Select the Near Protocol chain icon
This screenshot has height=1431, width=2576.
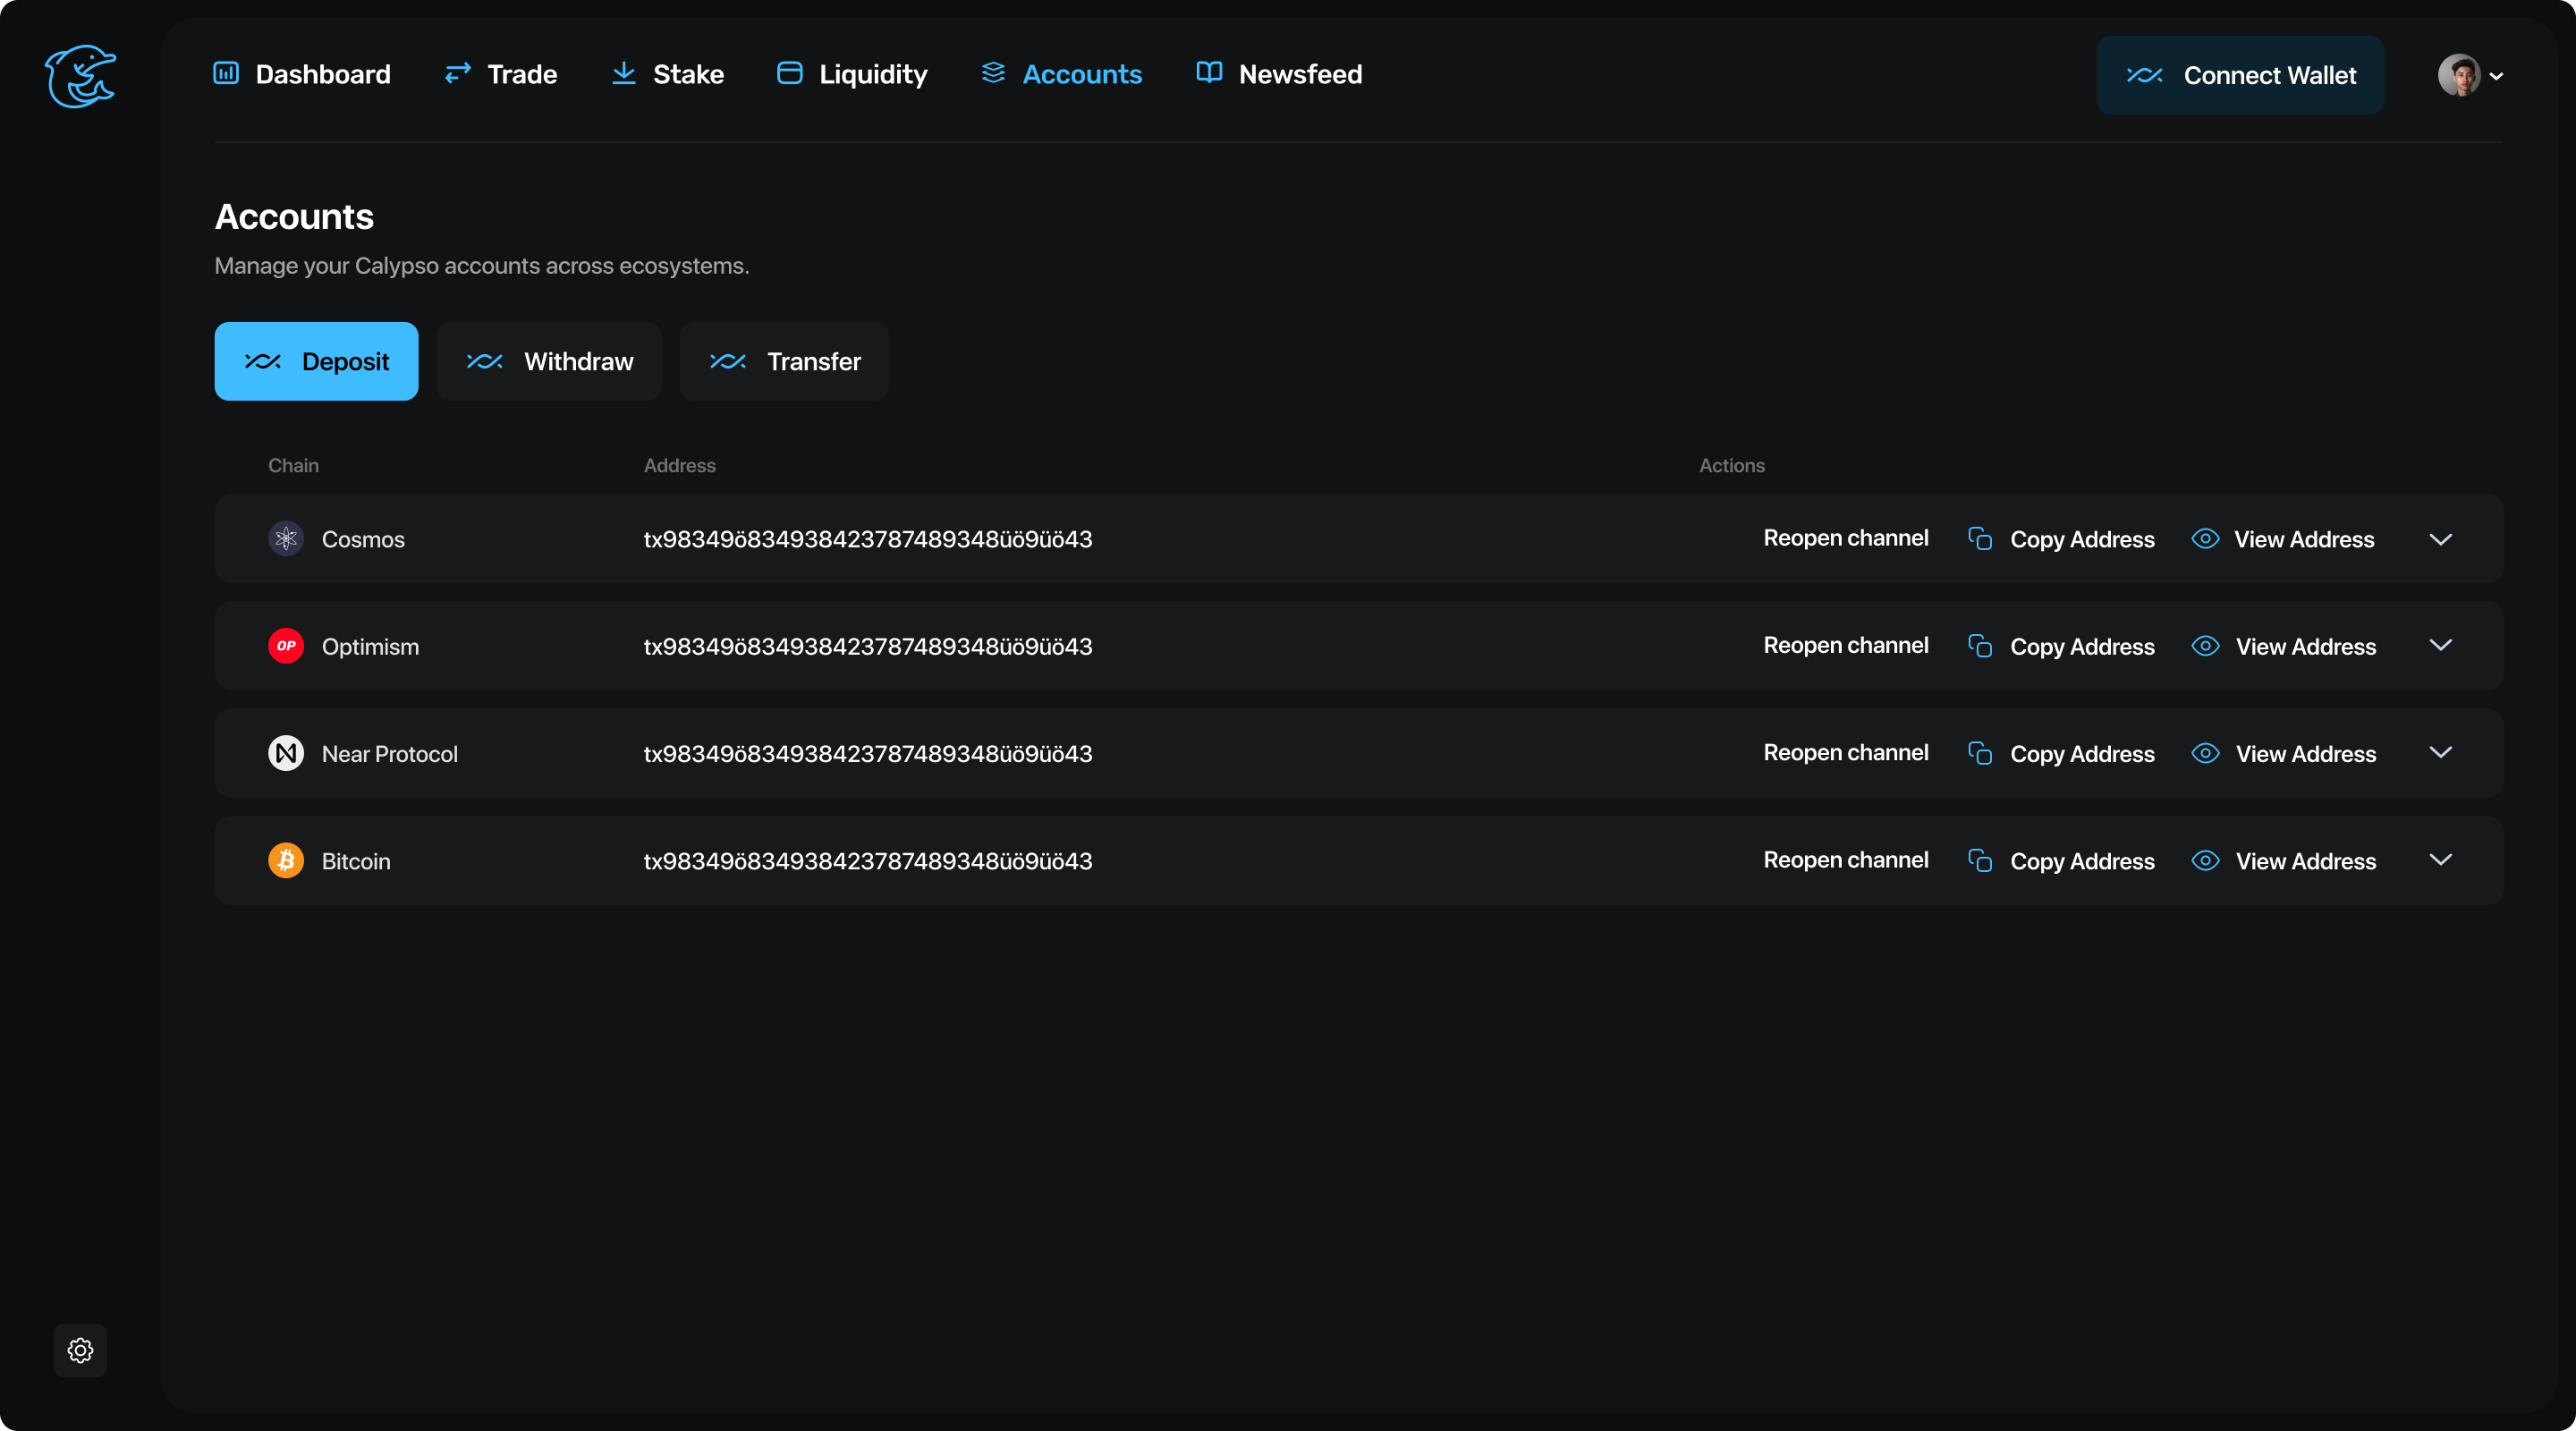pyautogui.click(x=286, y=753)
